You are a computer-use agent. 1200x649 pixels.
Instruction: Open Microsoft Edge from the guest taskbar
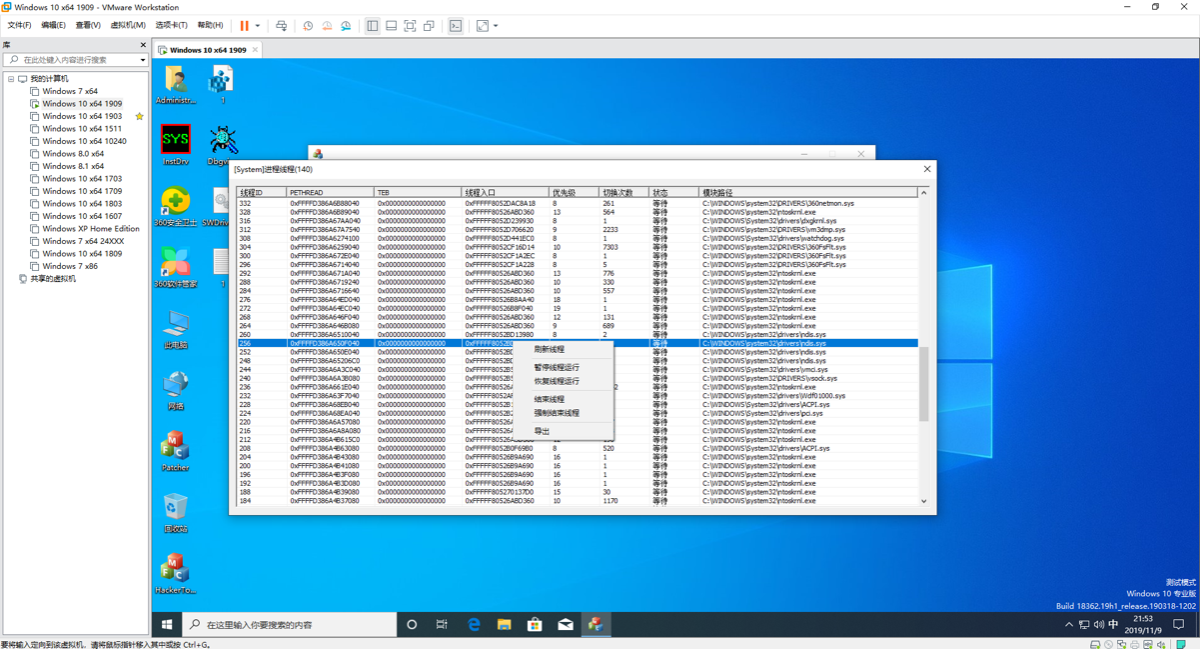pyautogui.click(x=474, y=624)
